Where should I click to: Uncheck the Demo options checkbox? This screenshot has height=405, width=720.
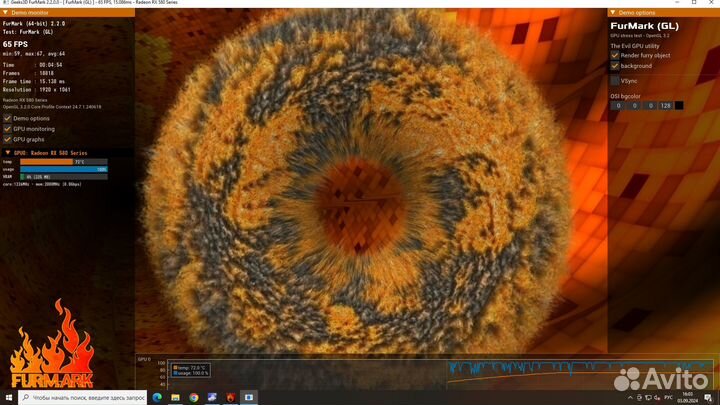click(x=7, y=118)
